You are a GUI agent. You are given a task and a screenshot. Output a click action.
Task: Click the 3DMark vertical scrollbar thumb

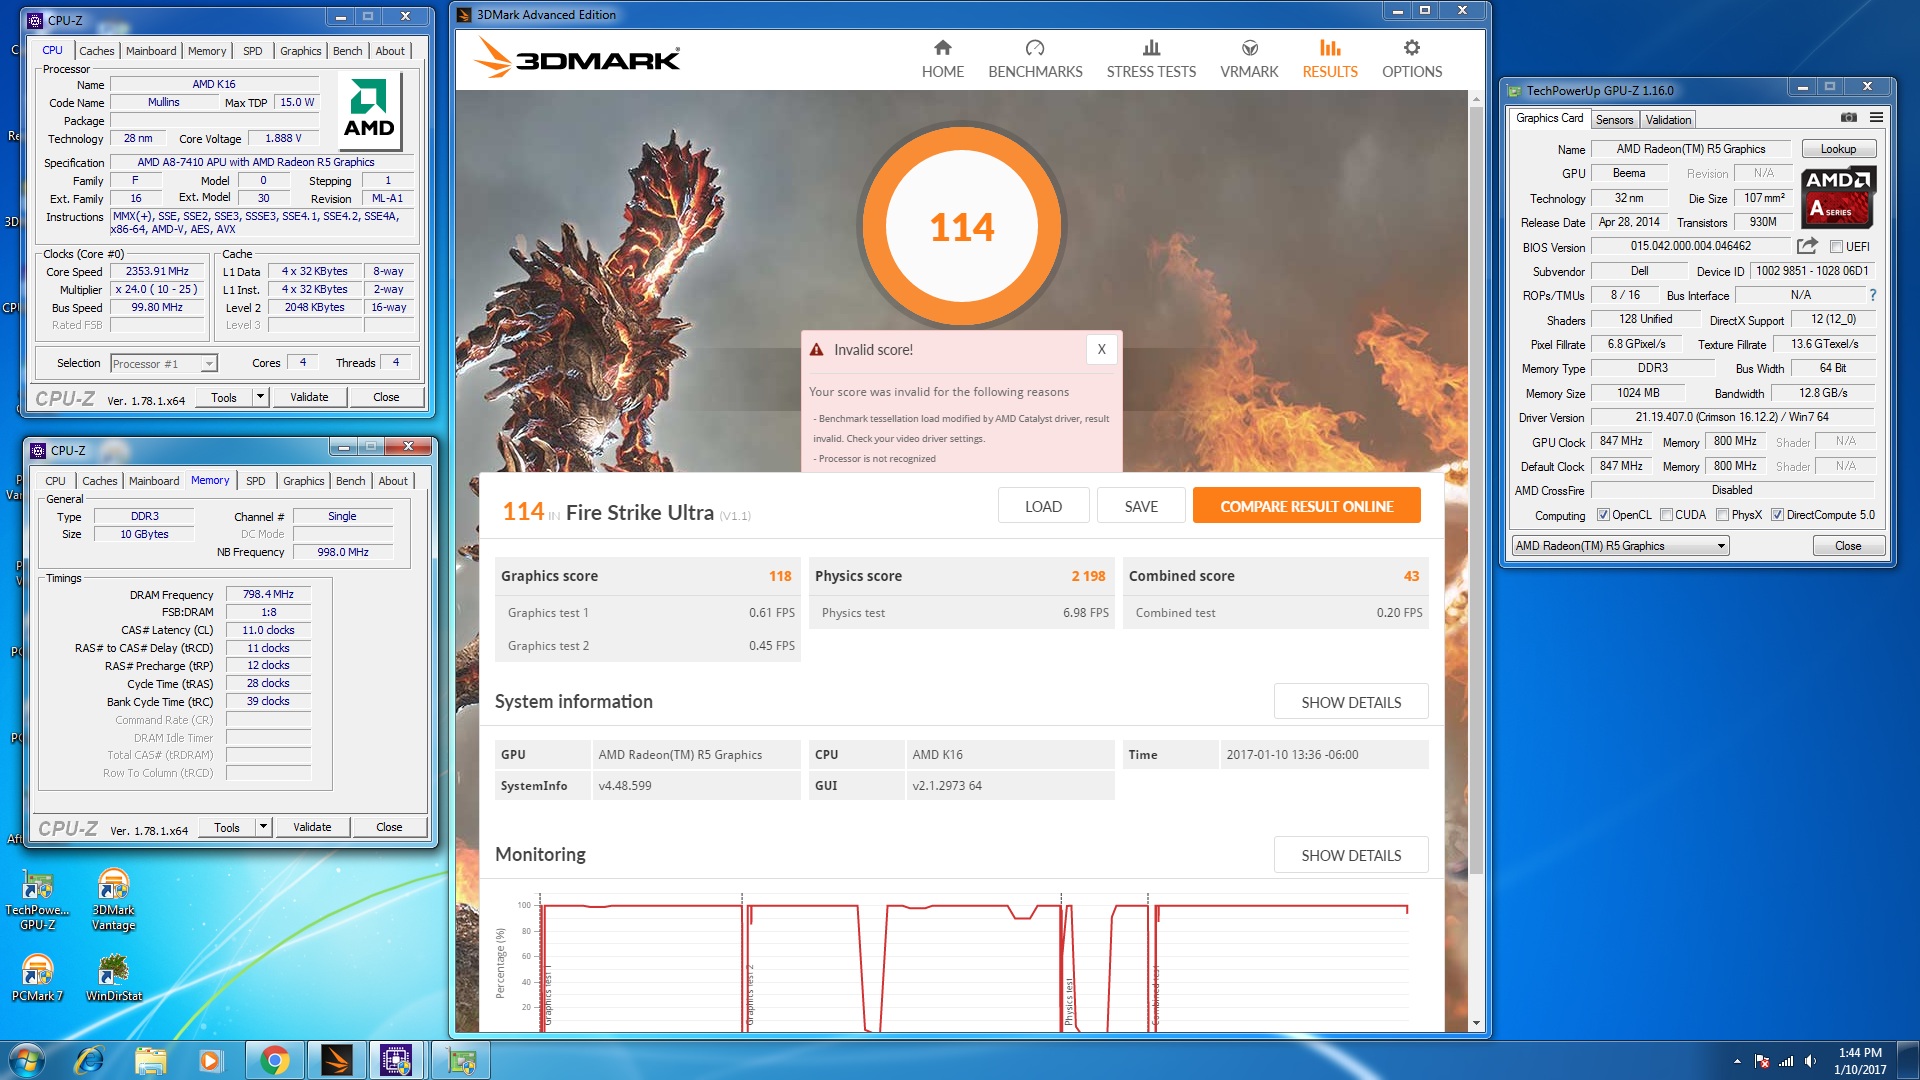point(1476,490)
